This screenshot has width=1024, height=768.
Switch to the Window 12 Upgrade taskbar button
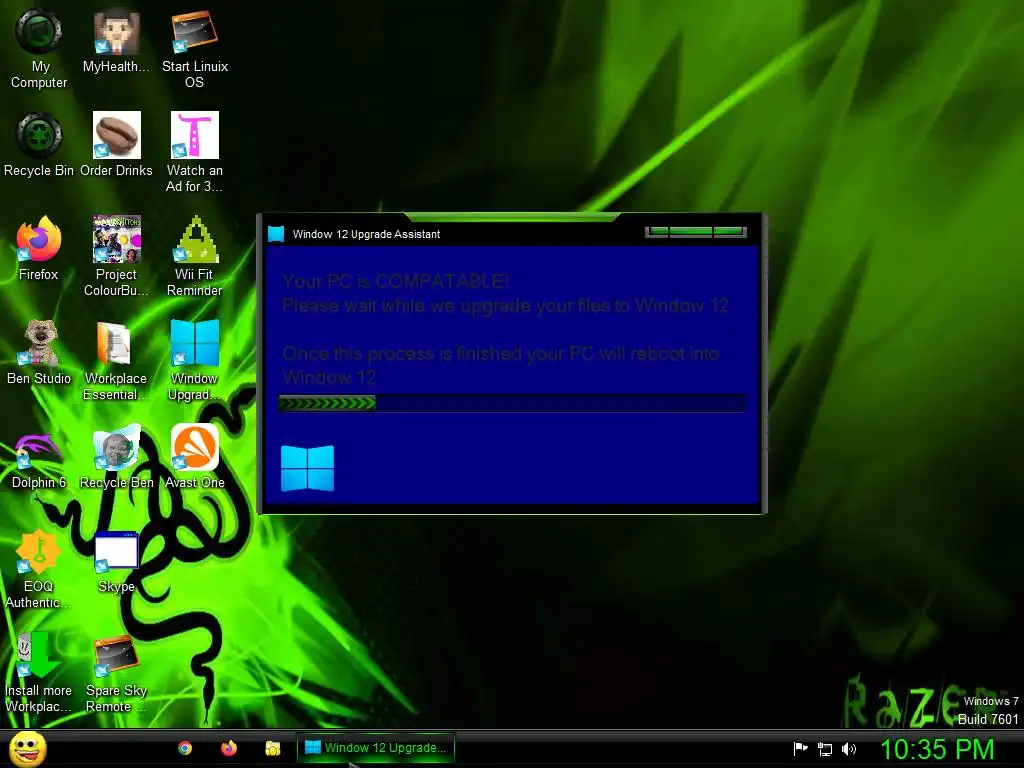pyautogui.click(x=376, y=748)
